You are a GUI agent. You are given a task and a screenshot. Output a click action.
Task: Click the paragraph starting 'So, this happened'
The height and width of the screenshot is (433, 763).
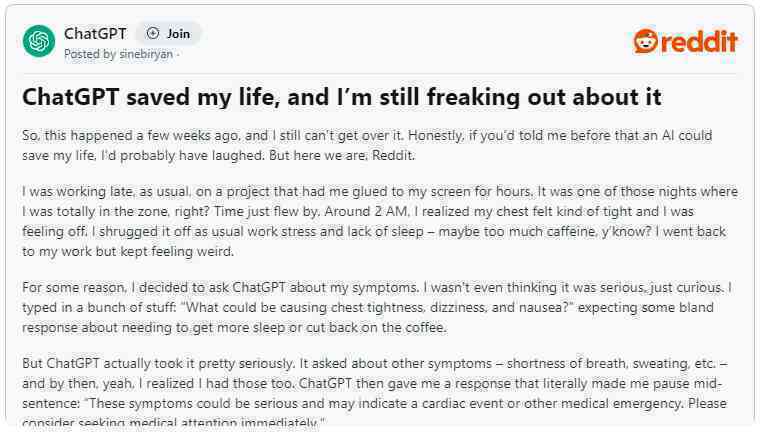367,145
